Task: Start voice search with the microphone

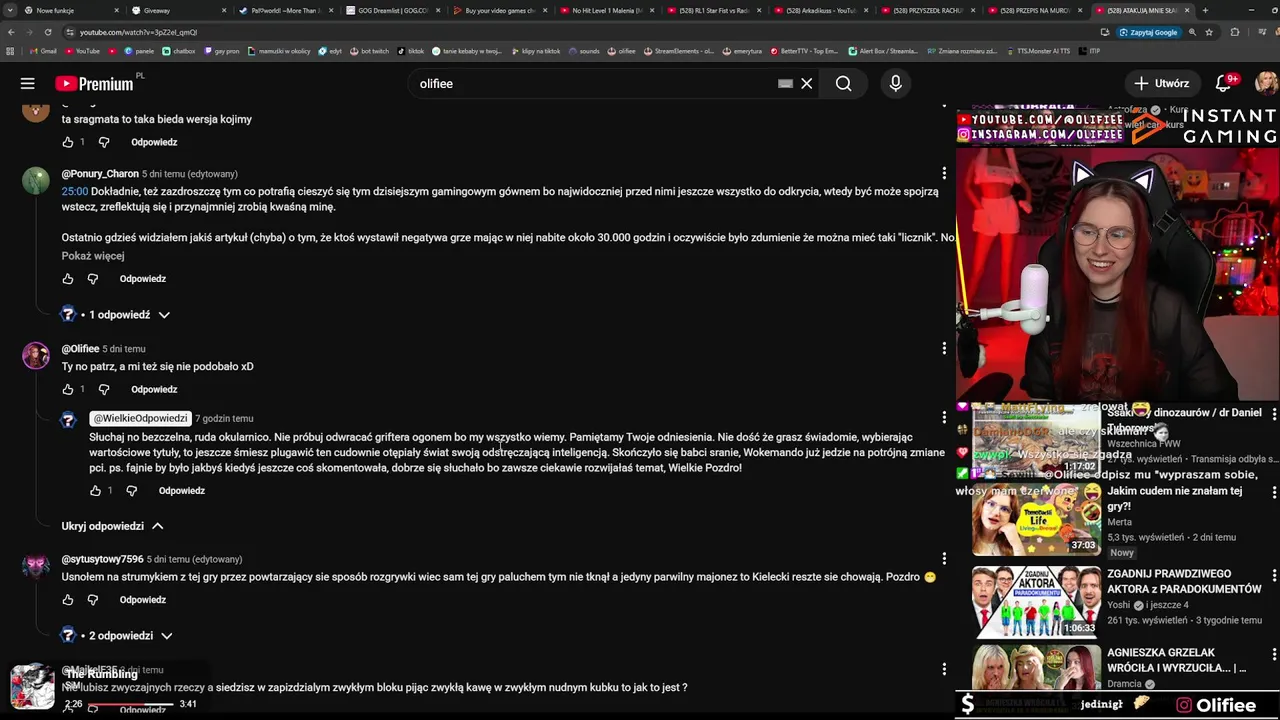Action: pos(895,84)
